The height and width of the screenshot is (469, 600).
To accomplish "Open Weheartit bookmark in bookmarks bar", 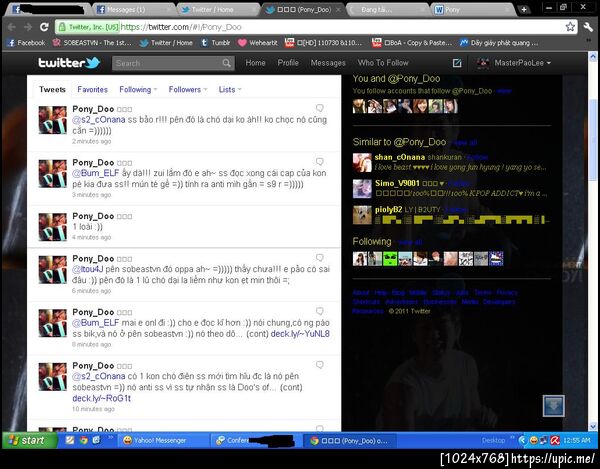I will (x=258, y=43).
